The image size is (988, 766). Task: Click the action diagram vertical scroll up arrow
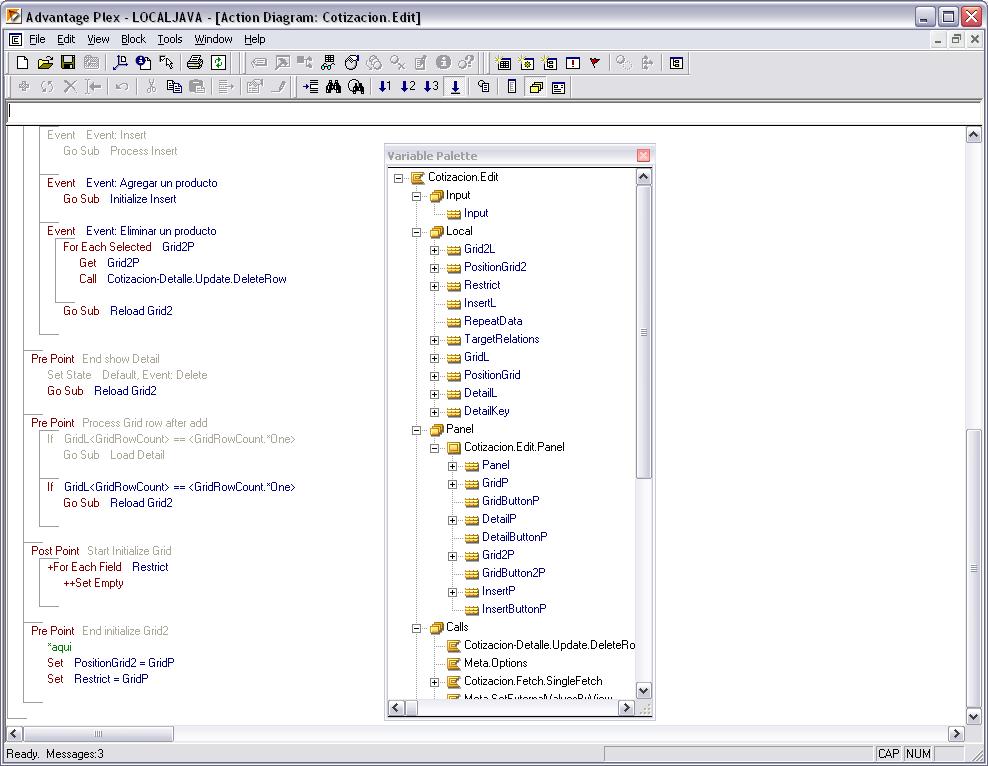[x=974, y=135]
